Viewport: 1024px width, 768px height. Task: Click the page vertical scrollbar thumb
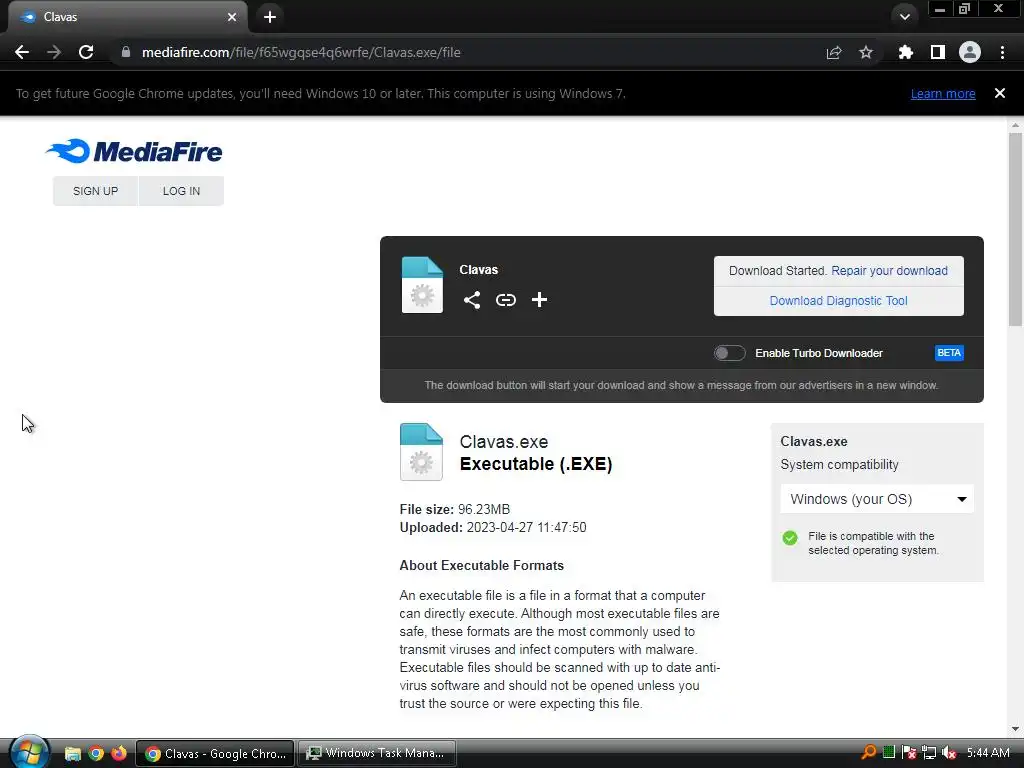point(1015,229)
